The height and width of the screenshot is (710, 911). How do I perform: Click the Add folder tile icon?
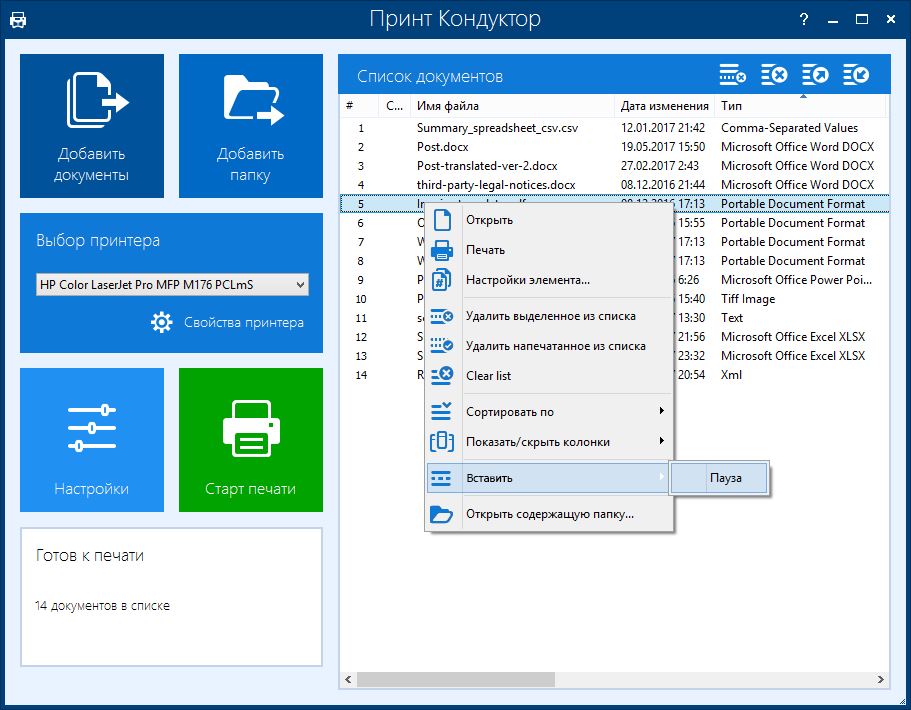tap(253, 100)
